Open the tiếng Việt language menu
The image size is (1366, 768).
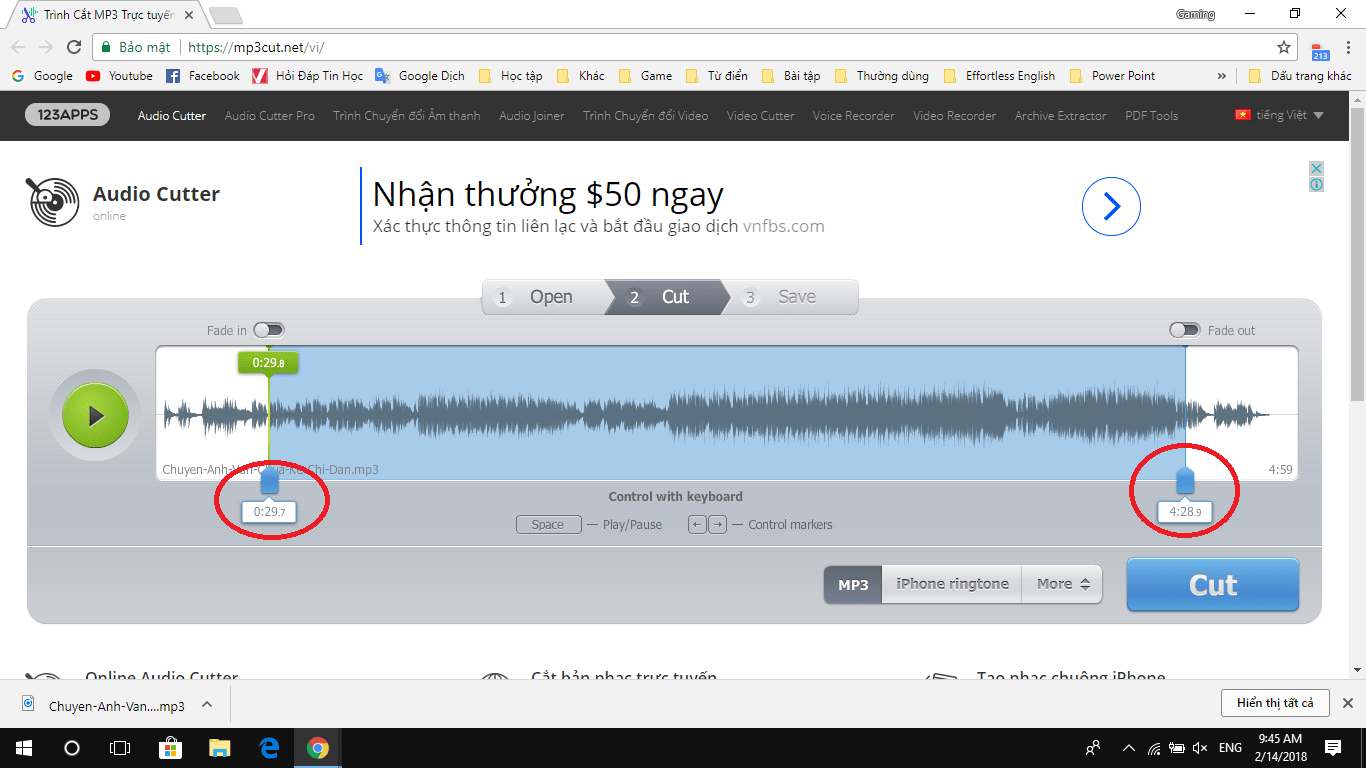(1280, 115)
